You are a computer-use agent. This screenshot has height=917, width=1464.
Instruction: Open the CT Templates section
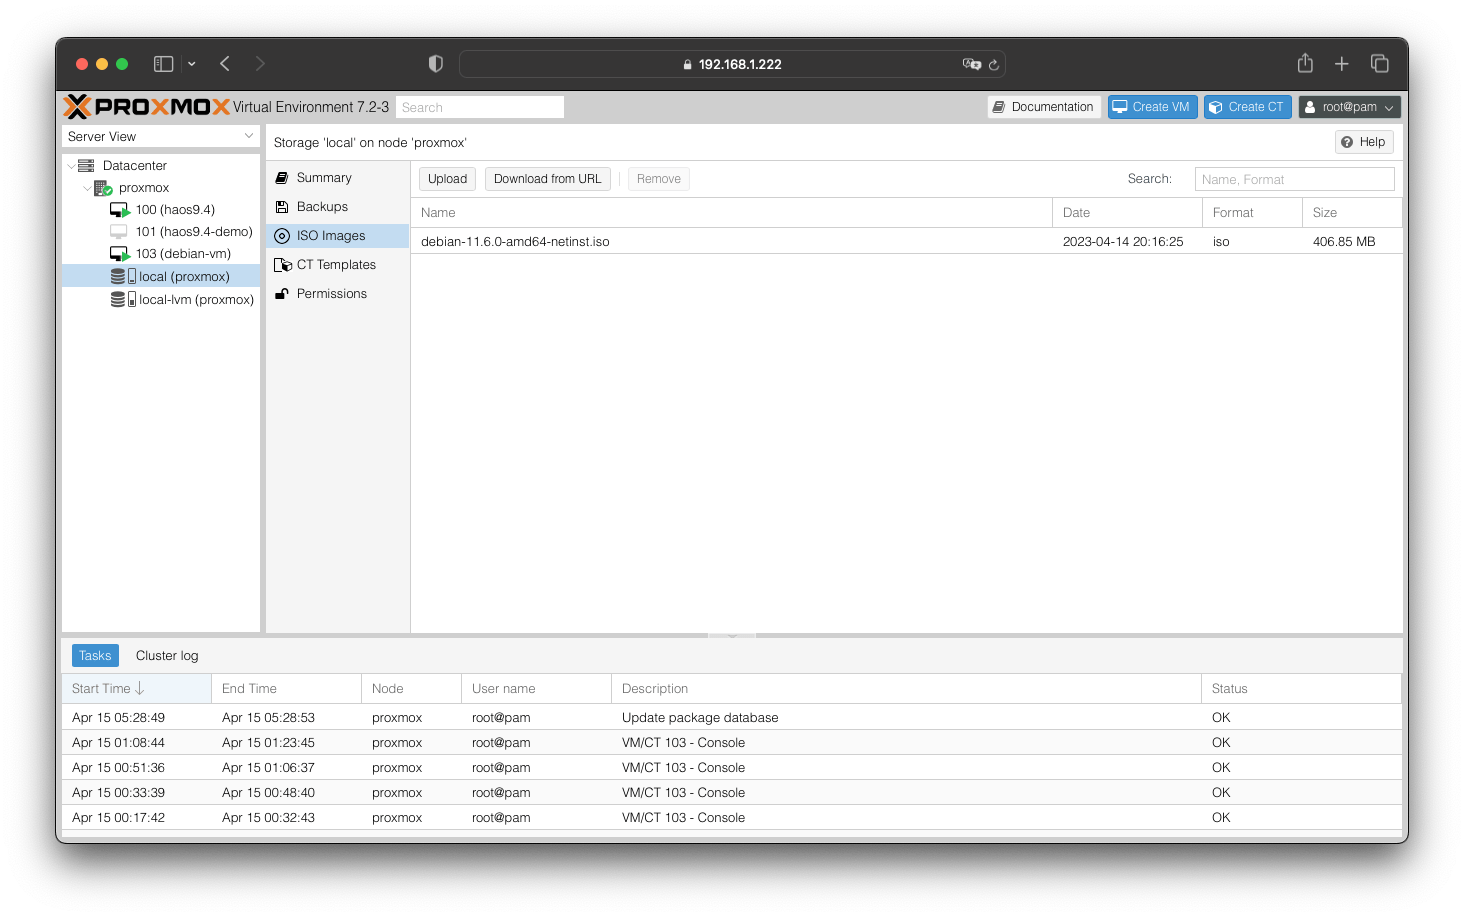(x=336, y=265)
